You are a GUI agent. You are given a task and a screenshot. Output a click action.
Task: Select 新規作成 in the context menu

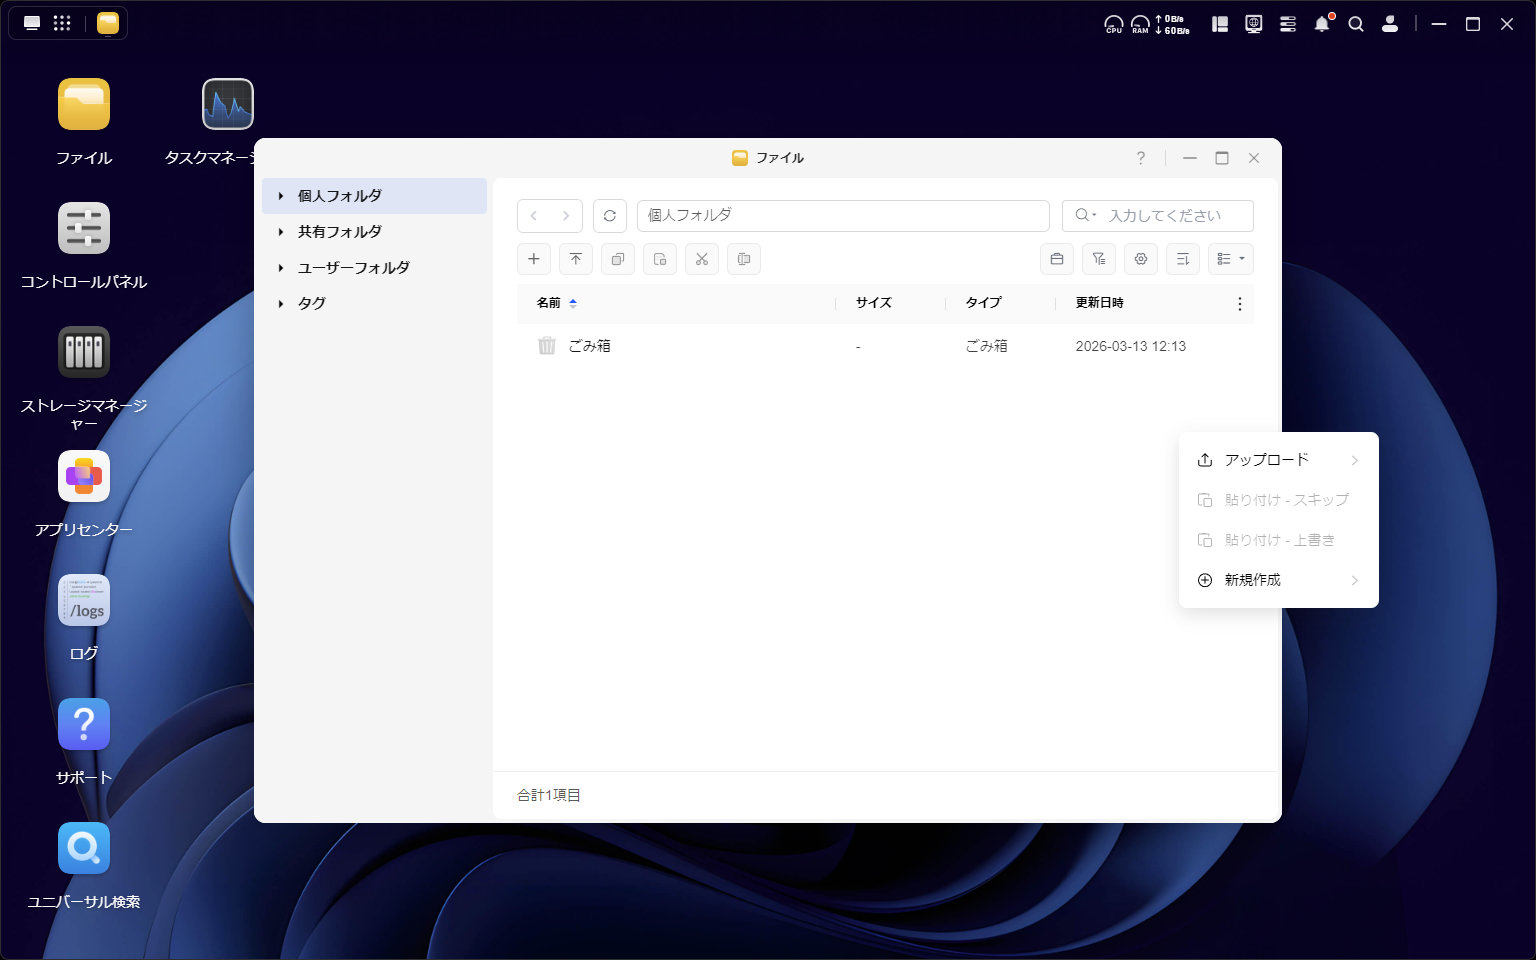coord(1253,580)
